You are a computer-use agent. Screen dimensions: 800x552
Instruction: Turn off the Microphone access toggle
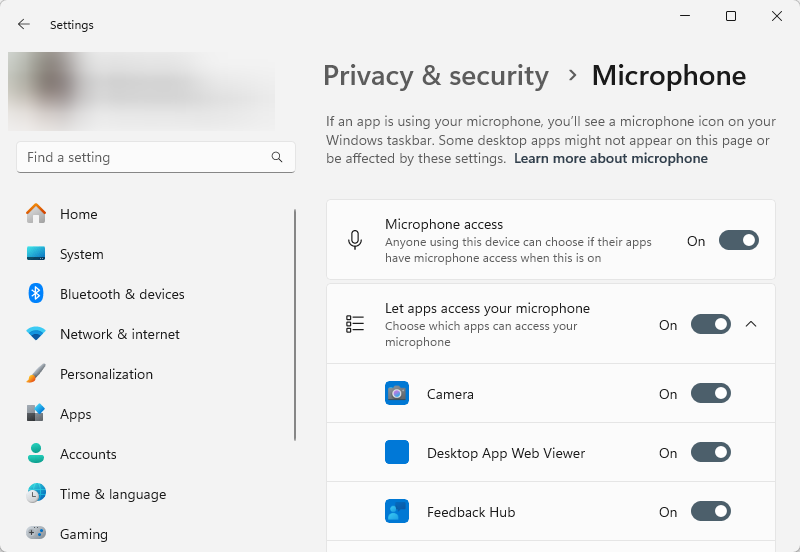738,241
